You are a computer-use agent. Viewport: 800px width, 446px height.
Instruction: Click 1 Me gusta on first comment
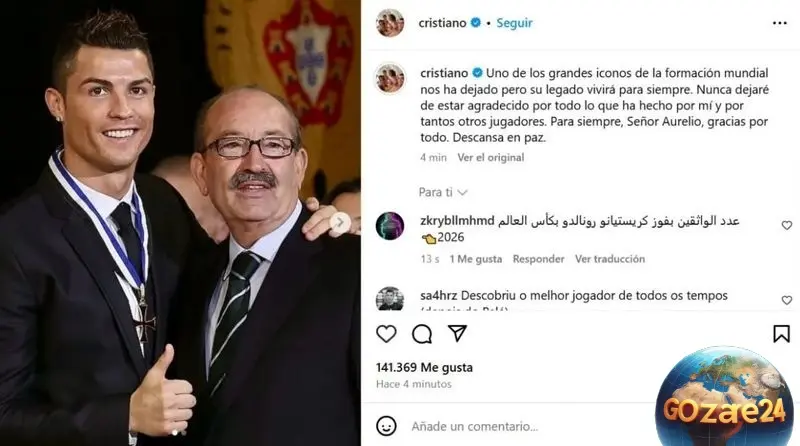point(476,259)
